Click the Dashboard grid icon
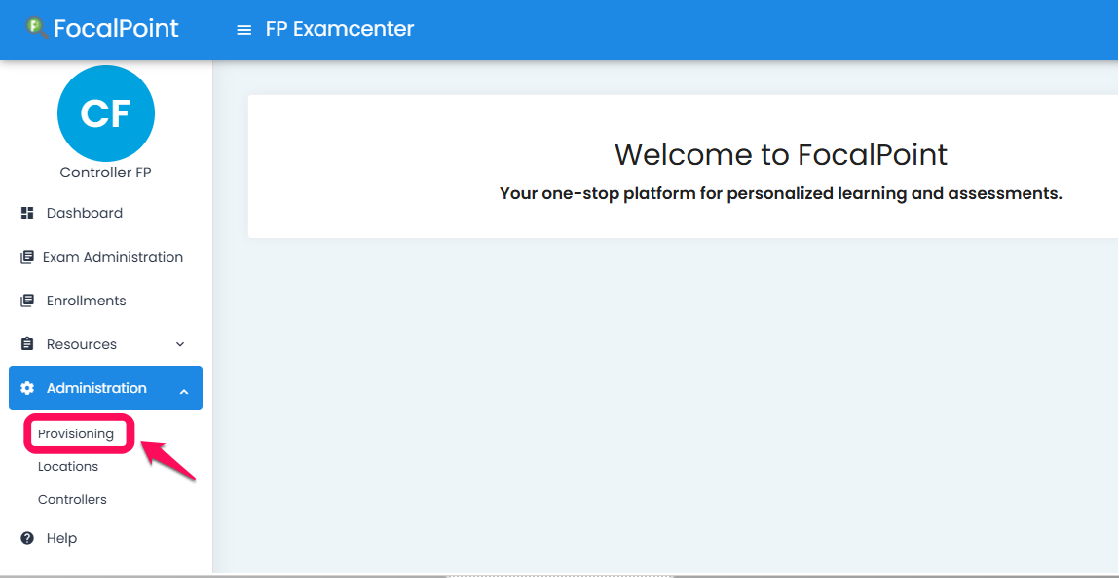 (x=27, y=213)
